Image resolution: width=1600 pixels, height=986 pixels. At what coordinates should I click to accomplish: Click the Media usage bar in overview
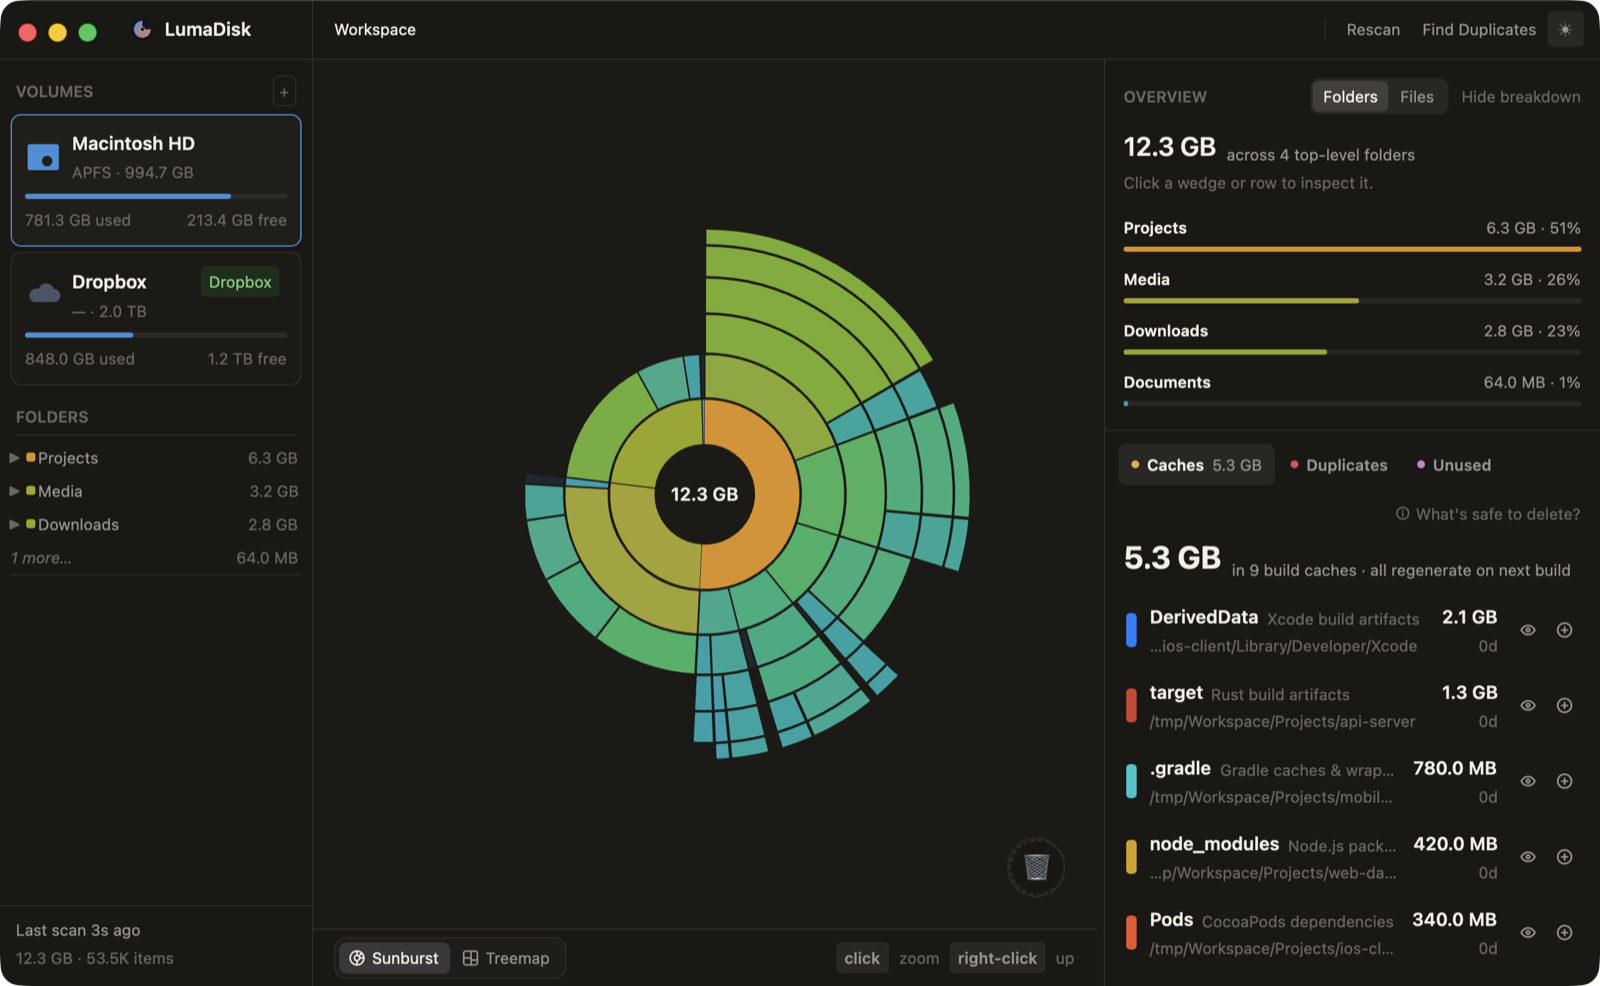[1352, 300]
